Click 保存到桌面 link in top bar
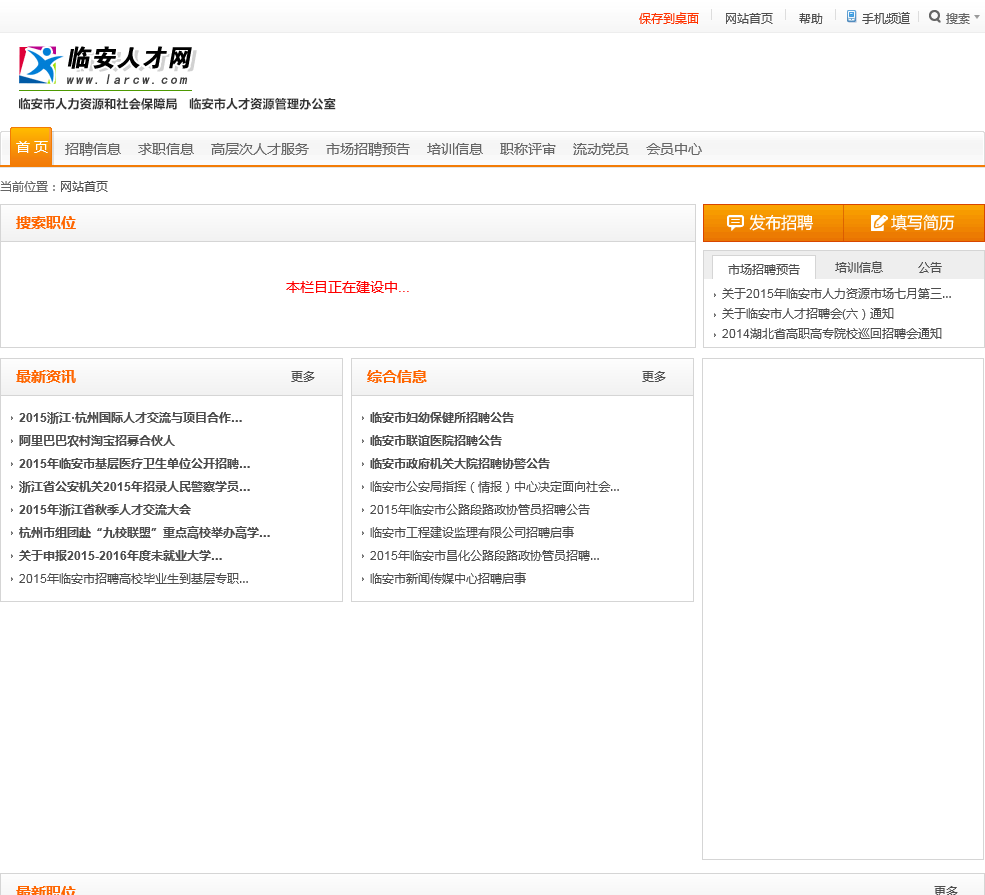985x895 pixels. [x=668, y=18]
